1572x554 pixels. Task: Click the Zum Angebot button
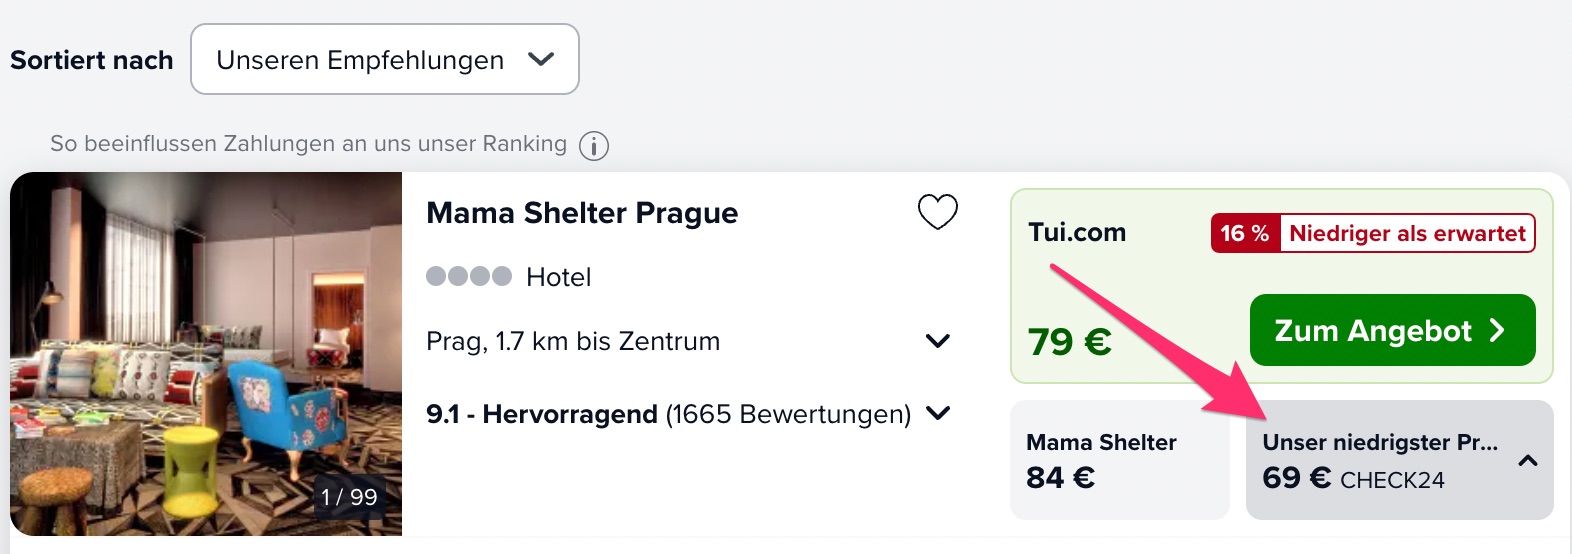click(x=1392, y=330)
